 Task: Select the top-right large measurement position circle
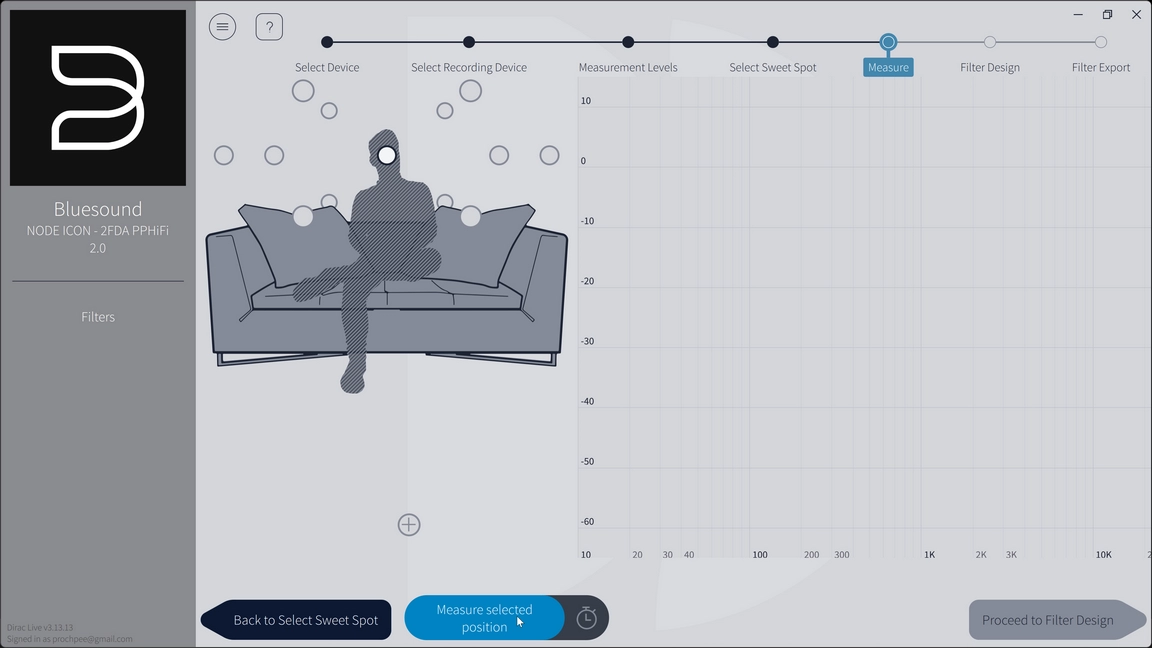[470, 91]
